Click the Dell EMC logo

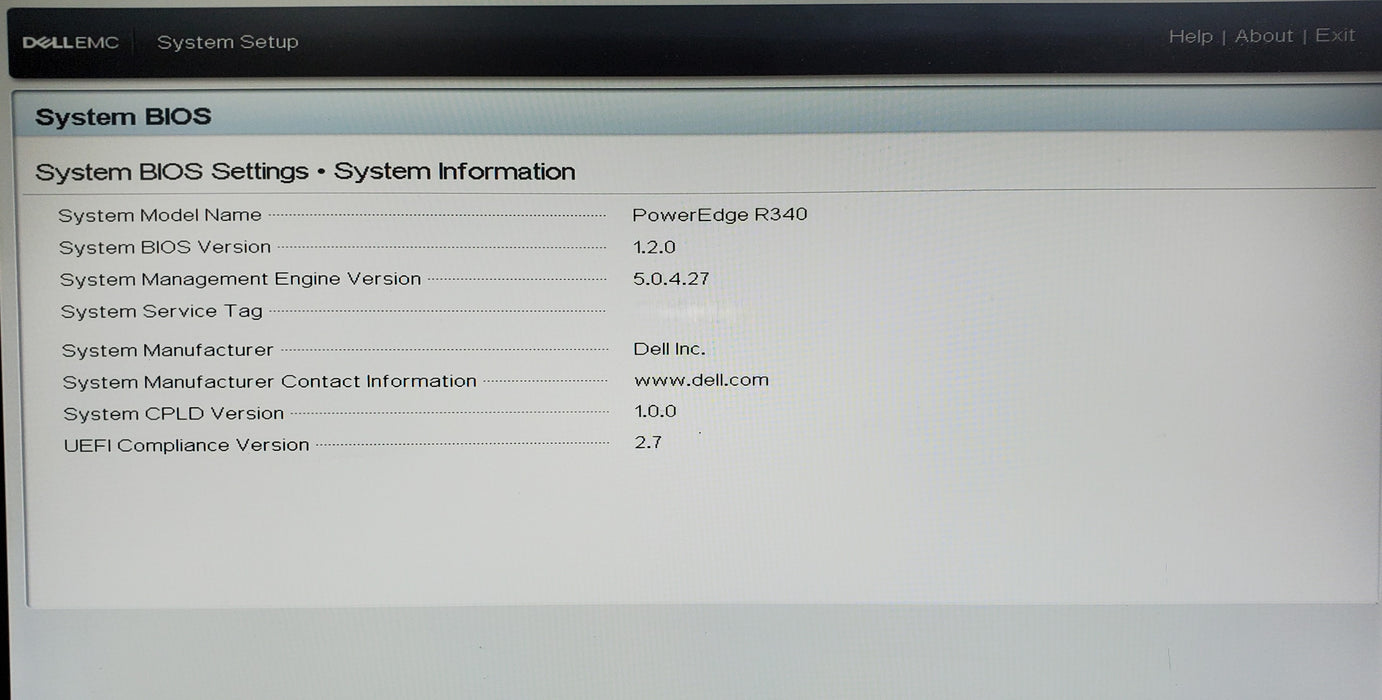point(70,42)
